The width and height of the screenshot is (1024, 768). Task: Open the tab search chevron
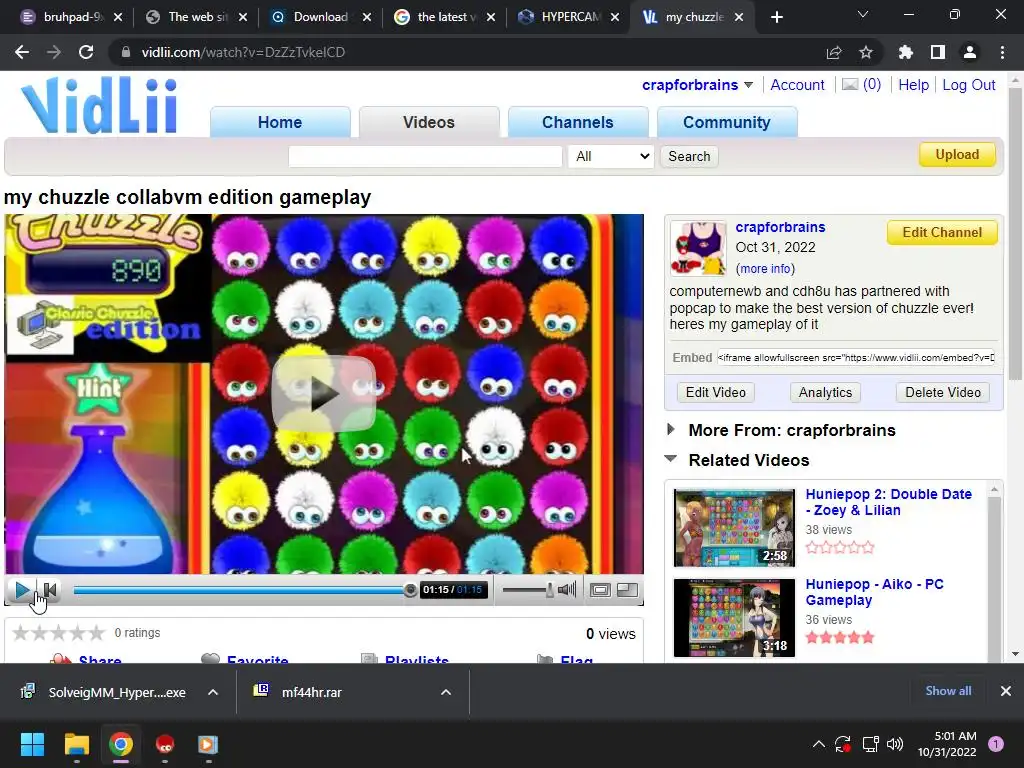(863, 14)
